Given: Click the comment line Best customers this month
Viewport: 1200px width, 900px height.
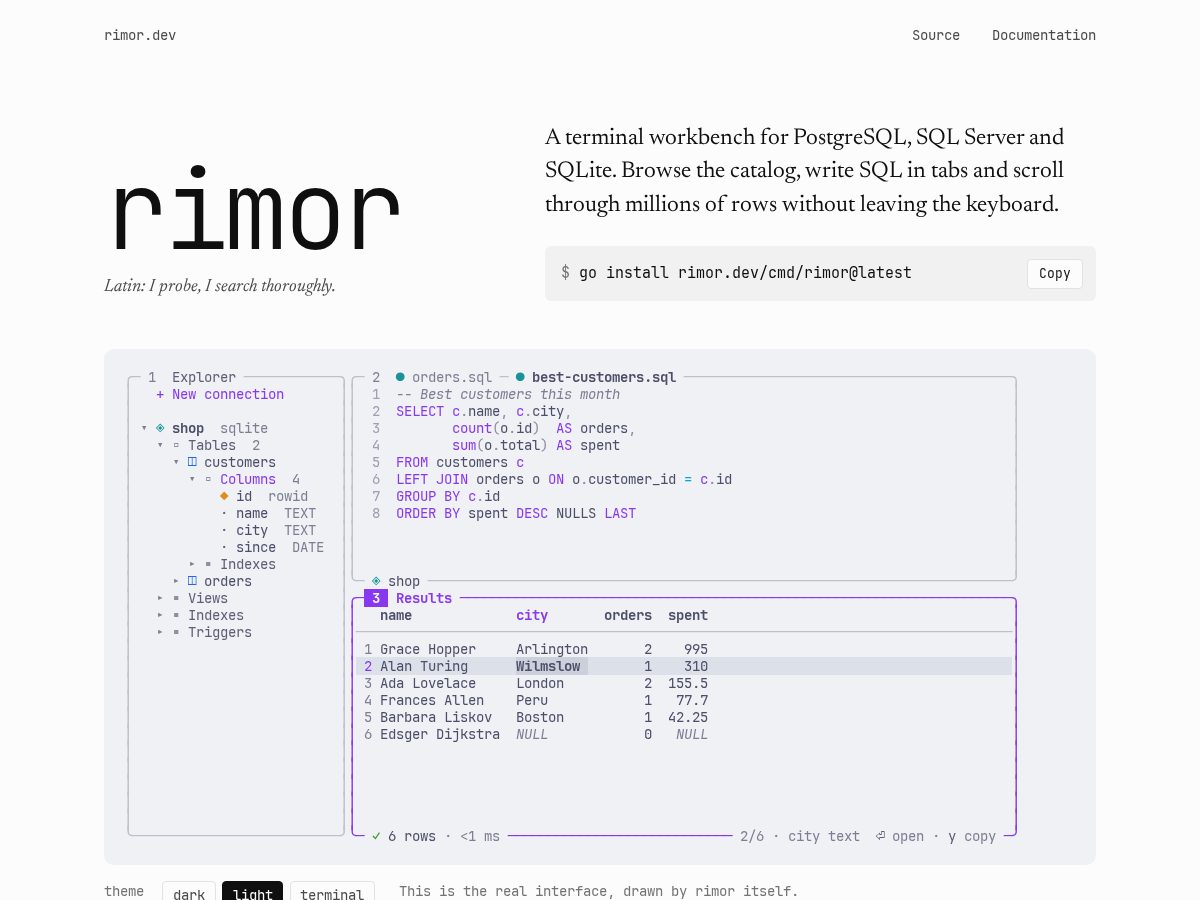Looking at the screenshot, I should coord(508,394).
